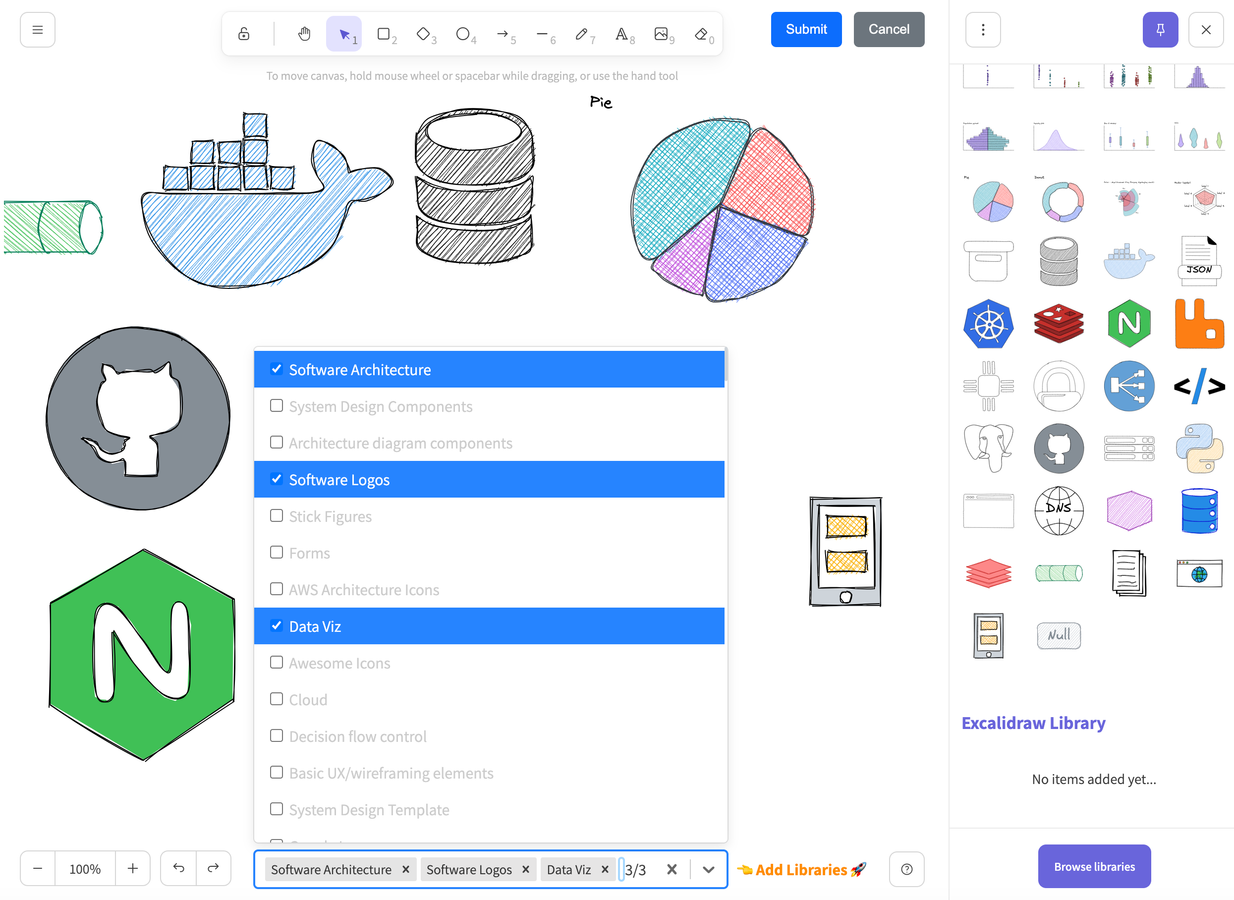Collapse the library multiselect dropdown chevron
The width and height of the screenshot is (1234, 900).
click(709, 870)
